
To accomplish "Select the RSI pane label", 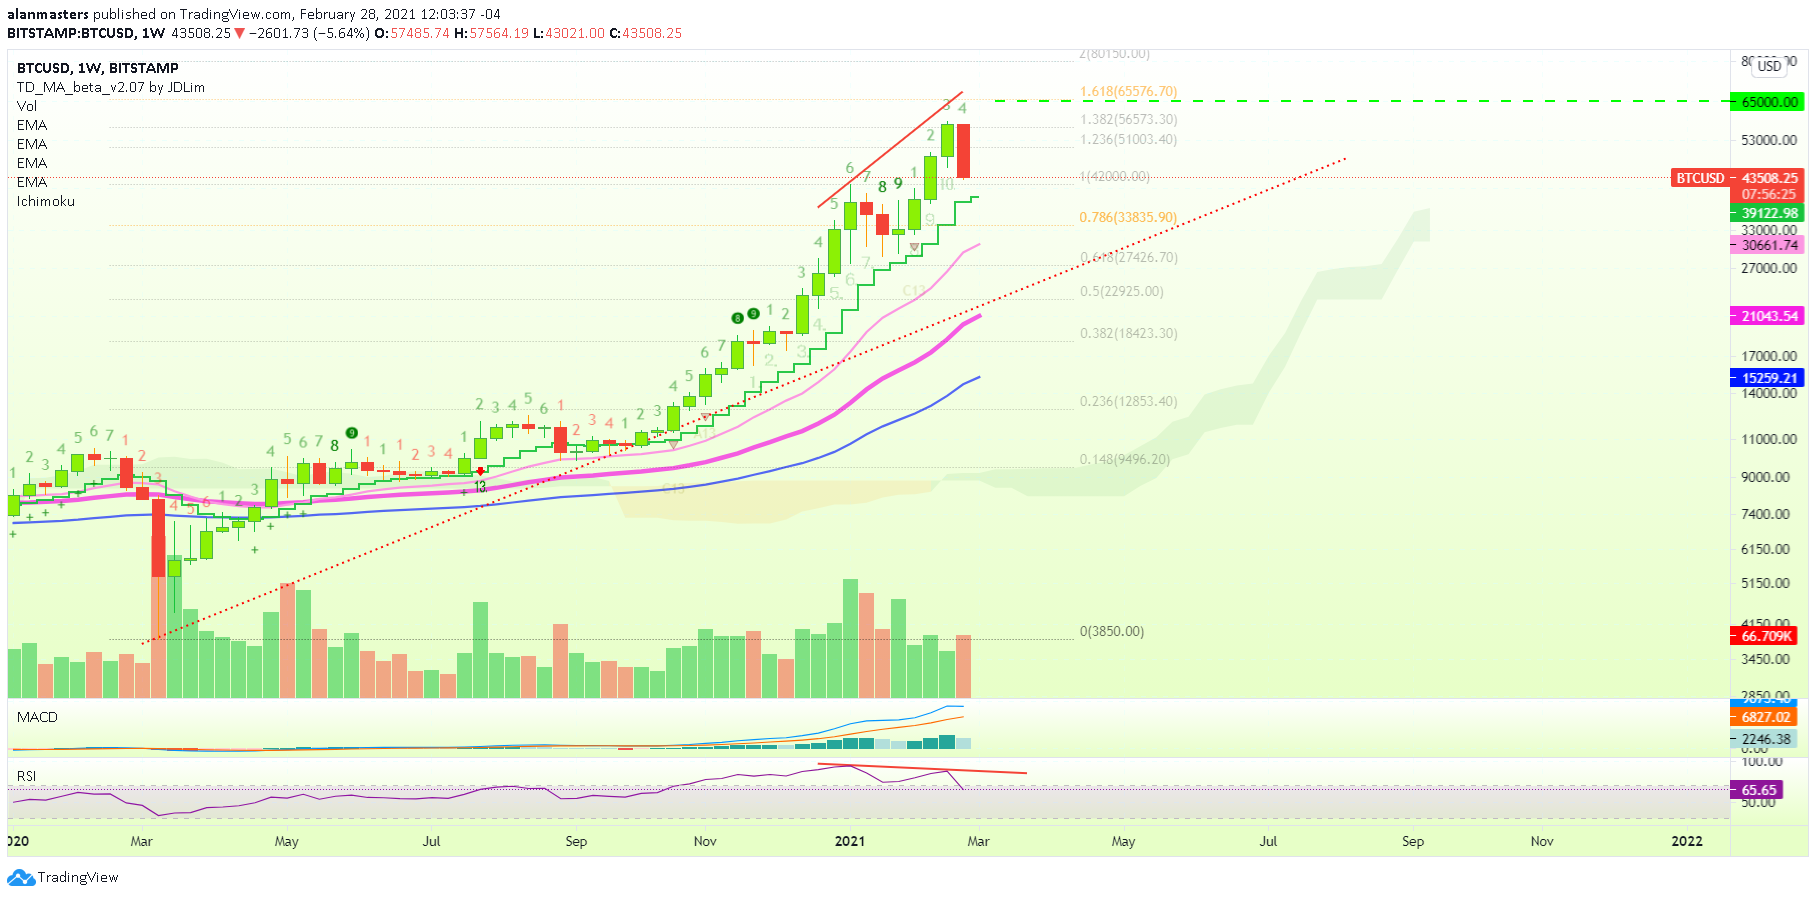I will click(26, 776).
